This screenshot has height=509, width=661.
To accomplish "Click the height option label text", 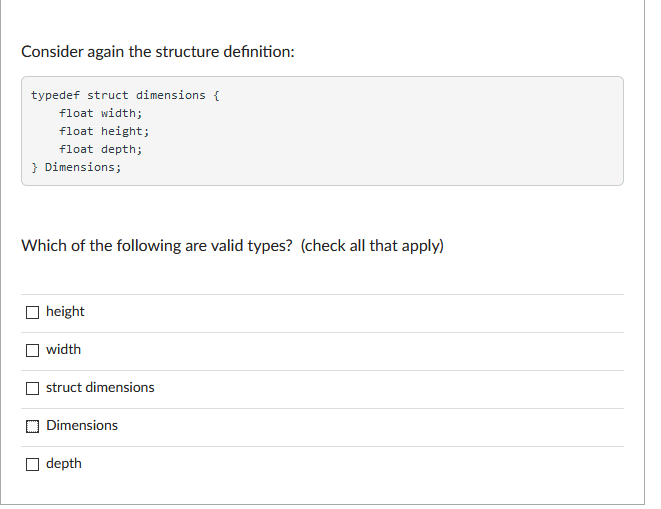I will tap(65, 312).
